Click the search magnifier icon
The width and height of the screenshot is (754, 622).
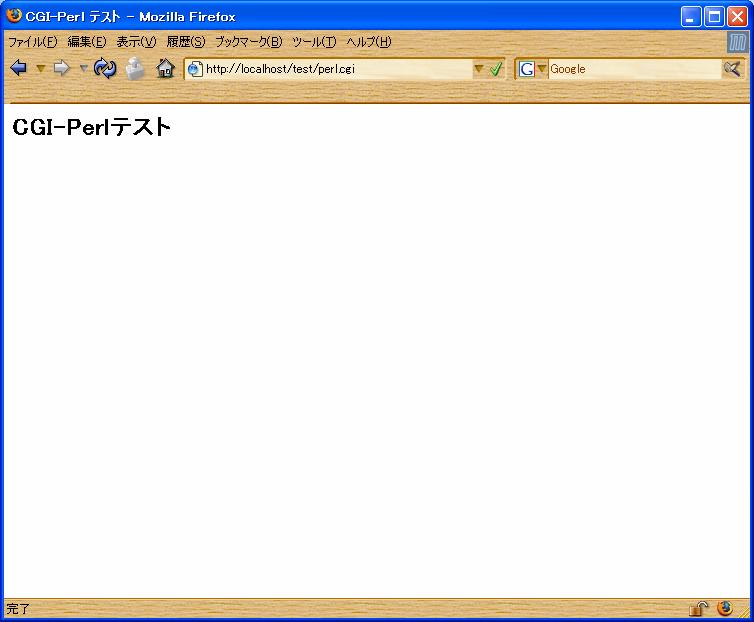pyautogui.click(x=732, y=68)
